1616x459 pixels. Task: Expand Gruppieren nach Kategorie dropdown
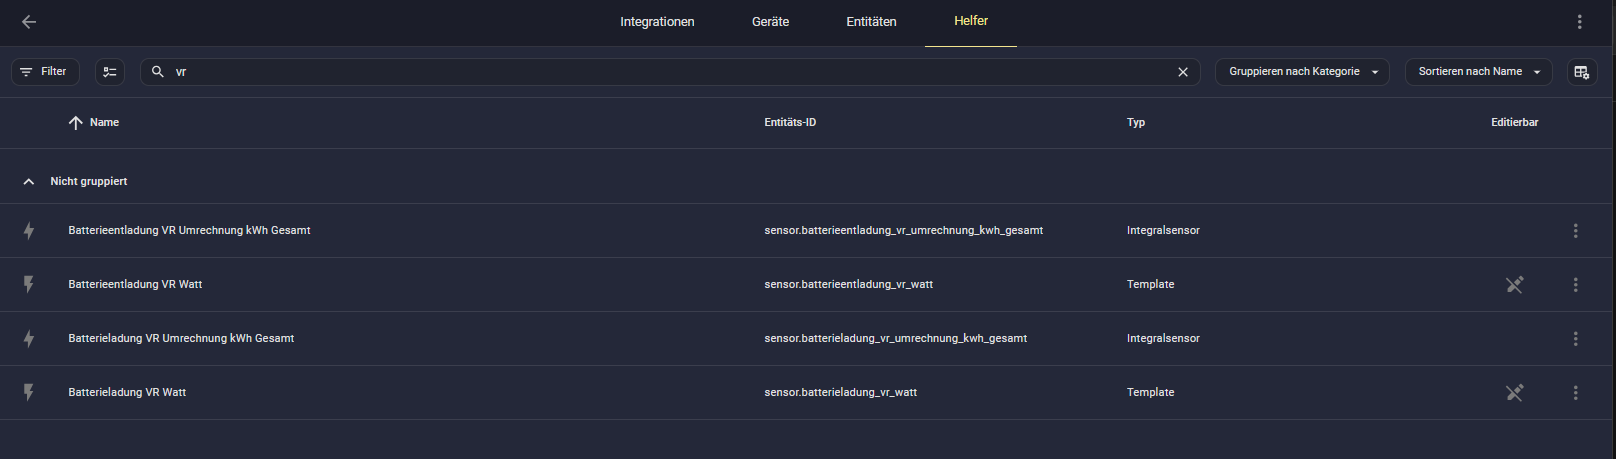coord(1301,72)
